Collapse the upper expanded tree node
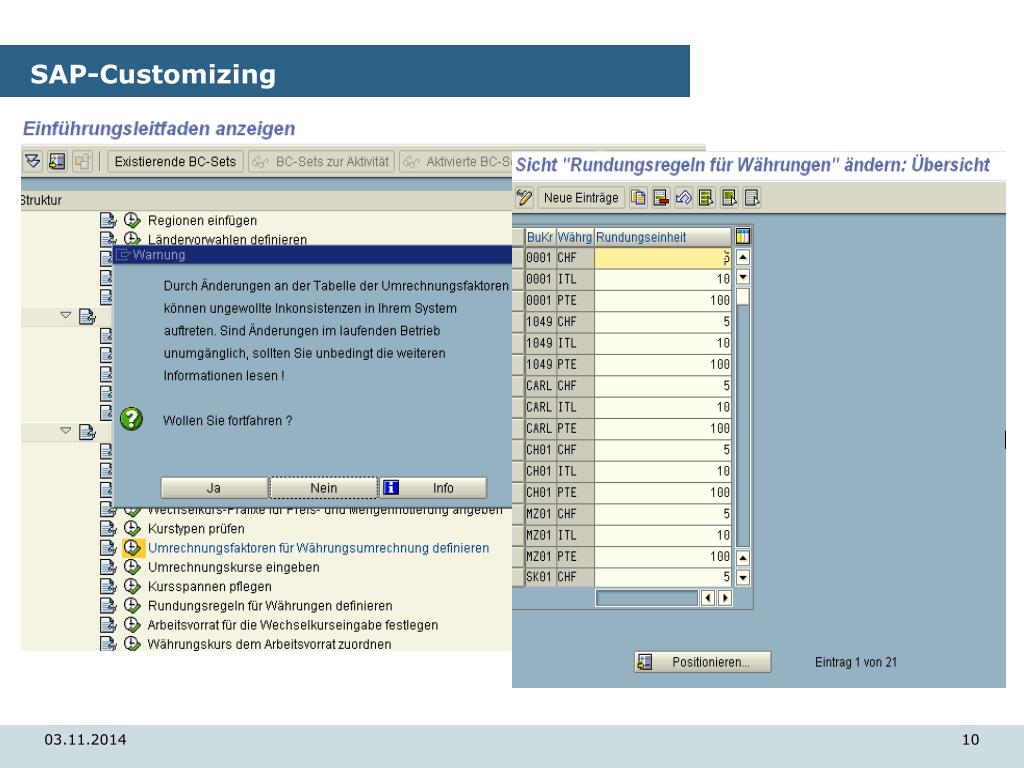The width and height of the screenshot is (1024, 768). click(65, 315)
